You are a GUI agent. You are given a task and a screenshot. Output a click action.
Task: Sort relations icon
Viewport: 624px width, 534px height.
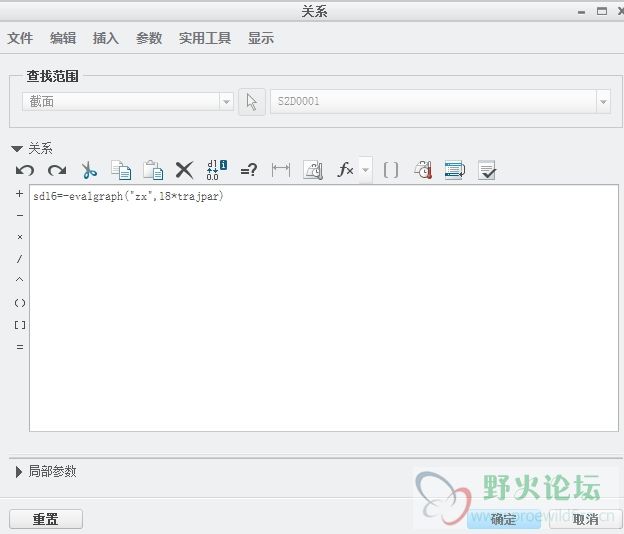pos(455,170)
